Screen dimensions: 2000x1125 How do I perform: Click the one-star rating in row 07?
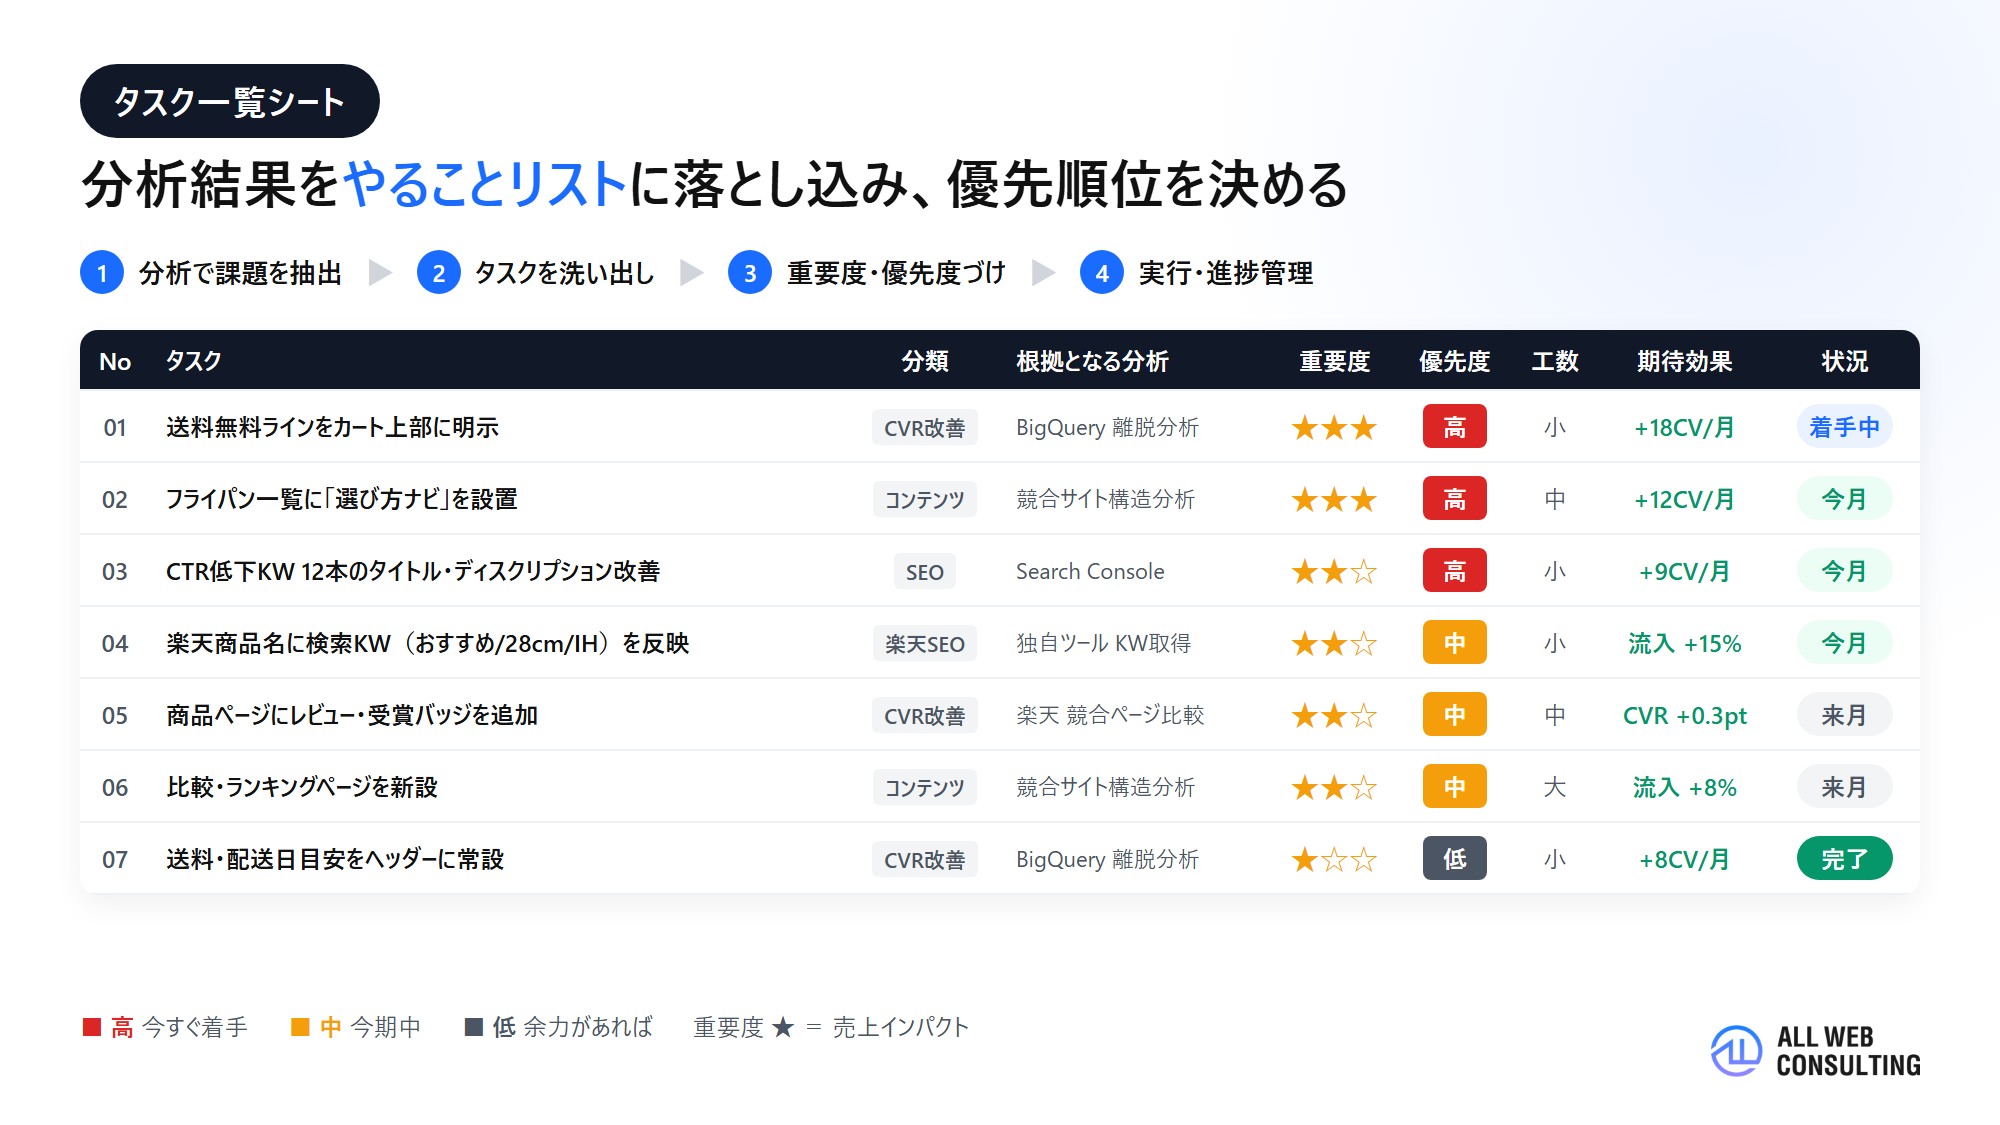[1334, 860]
